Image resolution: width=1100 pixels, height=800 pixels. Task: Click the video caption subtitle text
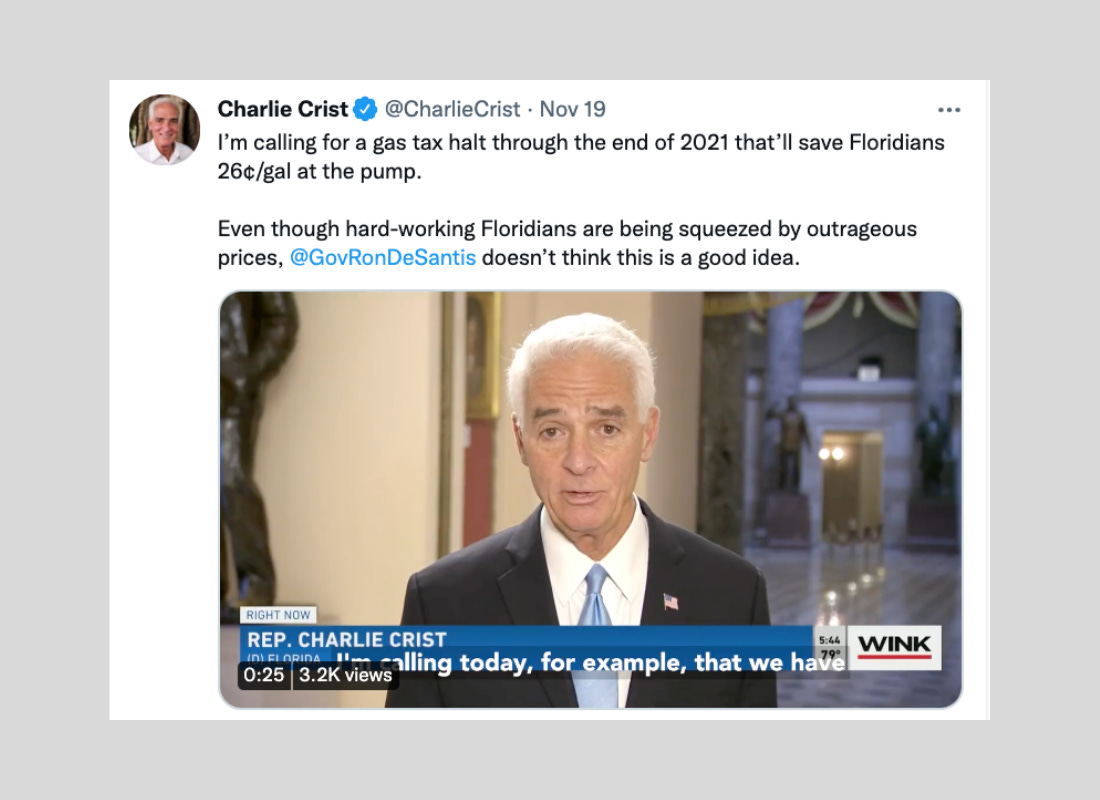point(590,662)
